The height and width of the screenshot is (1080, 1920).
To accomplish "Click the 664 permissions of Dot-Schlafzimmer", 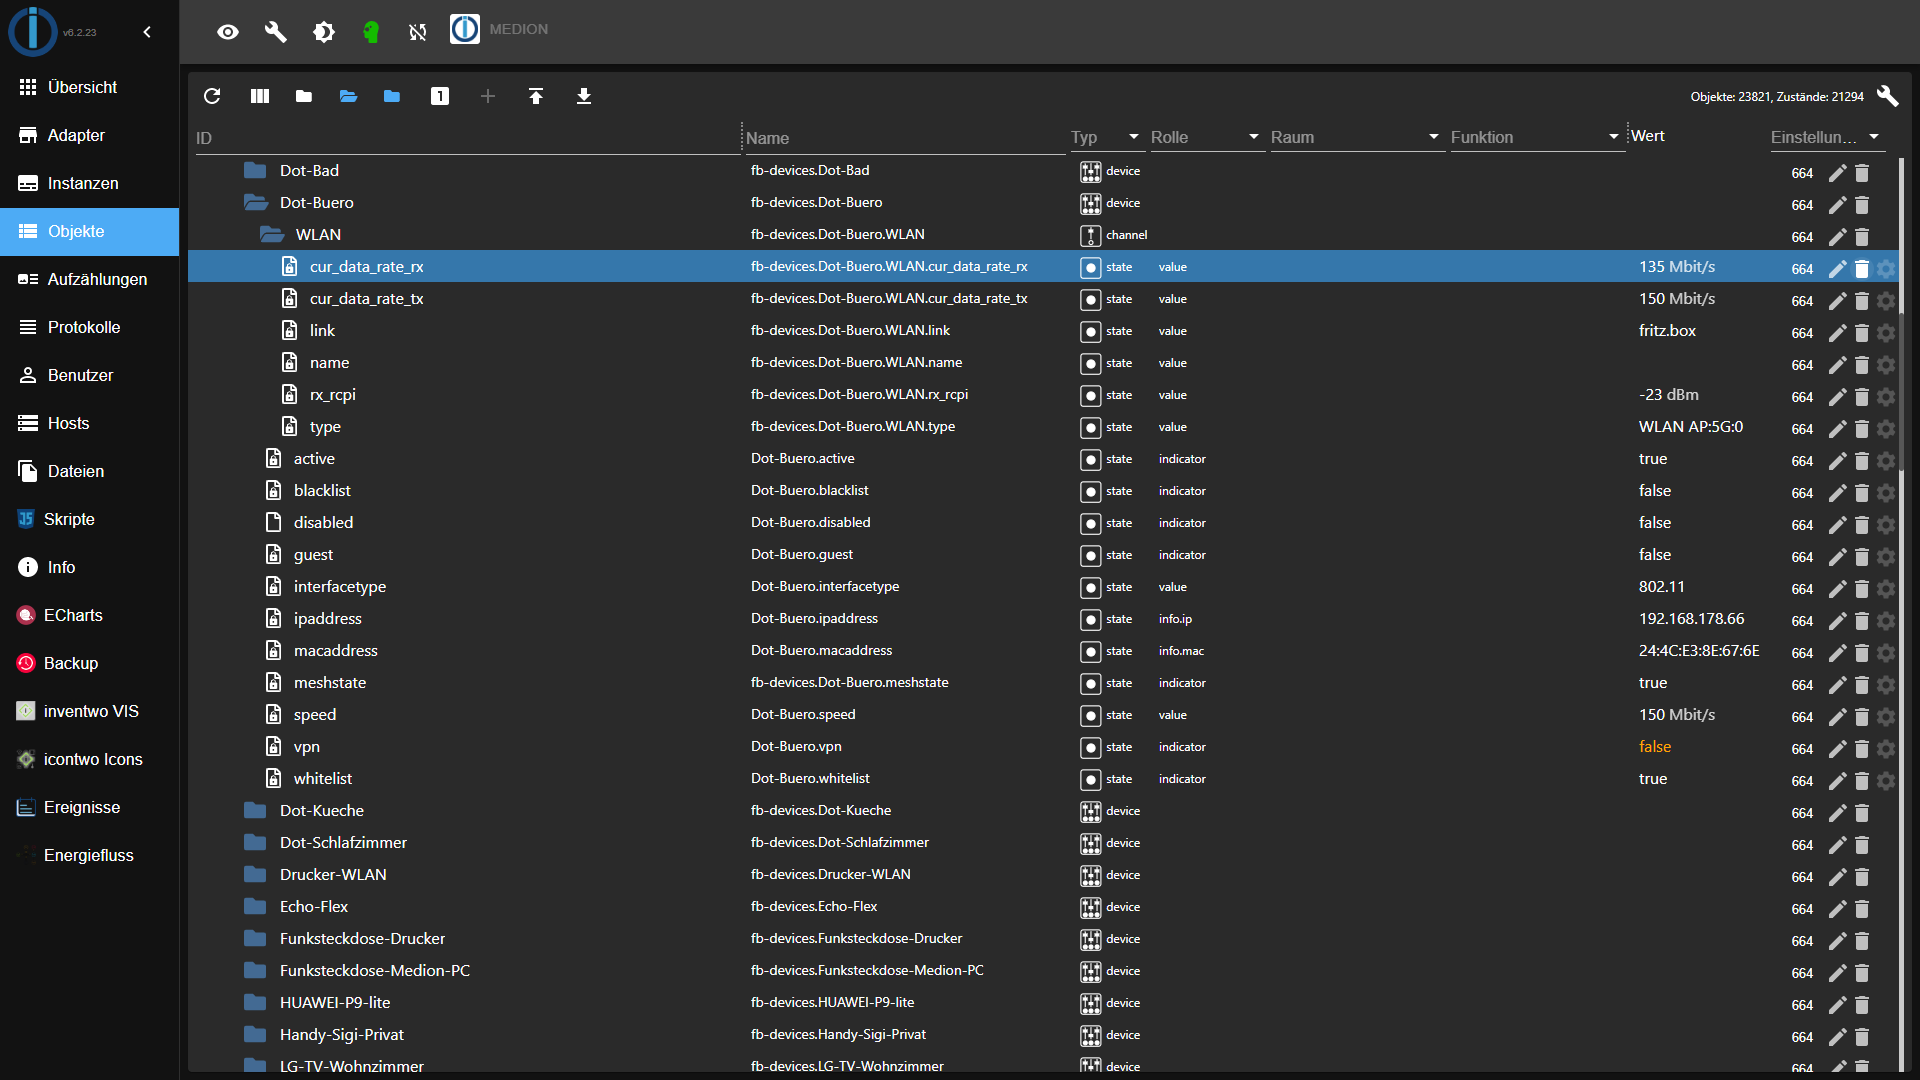I will pyautogui.click(x=1802, y=845).
